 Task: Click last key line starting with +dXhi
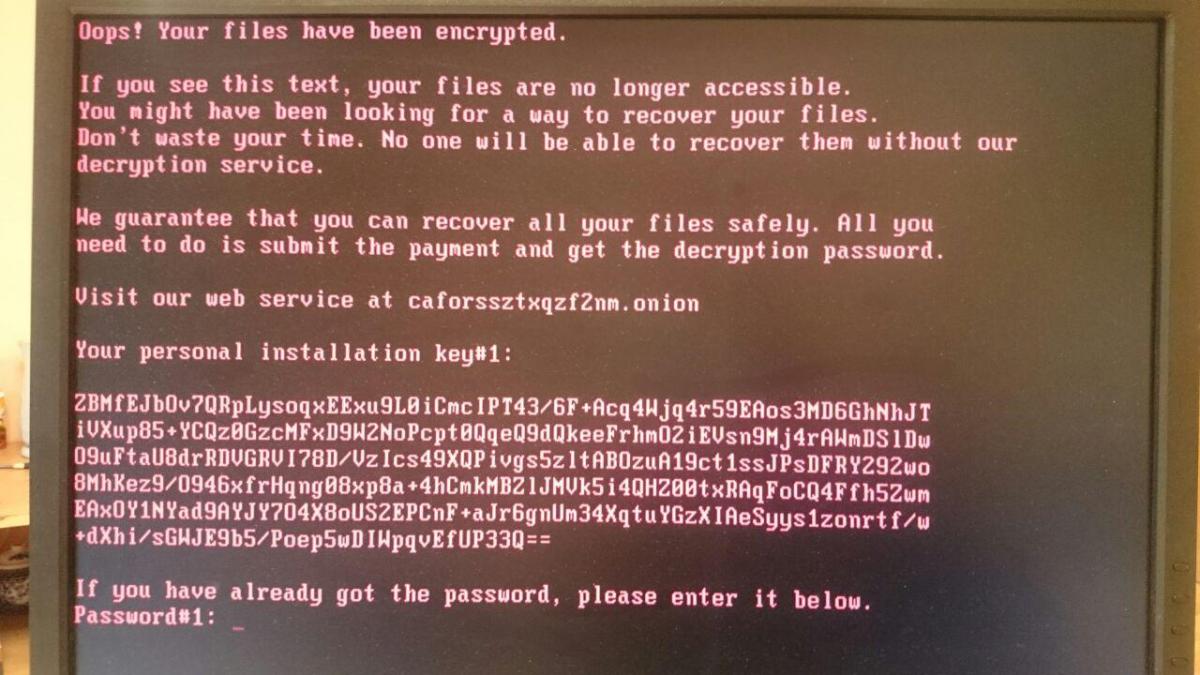(x=313, y=541)
